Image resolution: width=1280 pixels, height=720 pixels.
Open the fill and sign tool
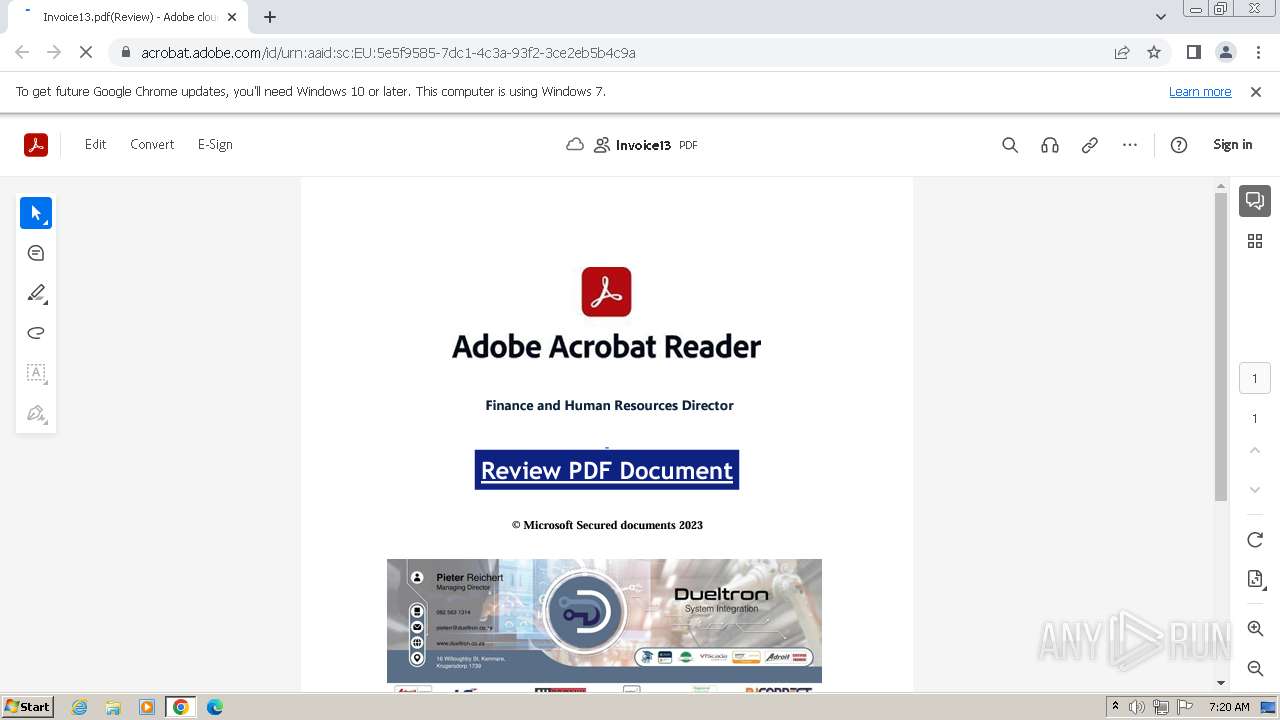click(x=36, y=413)
